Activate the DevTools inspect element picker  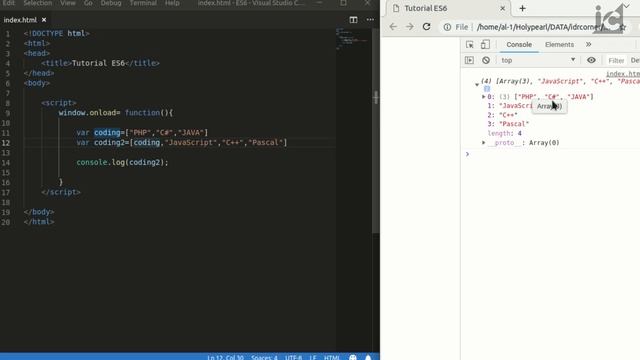[x=469, y=44]
